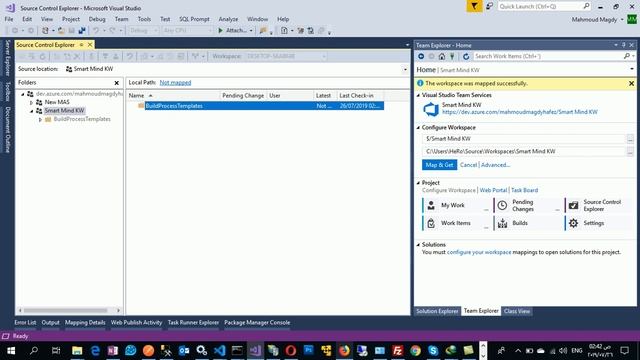The height and width of the screenshot is (360, 640).
Task: Open the Analyze menu
Action: pos(228,19)
